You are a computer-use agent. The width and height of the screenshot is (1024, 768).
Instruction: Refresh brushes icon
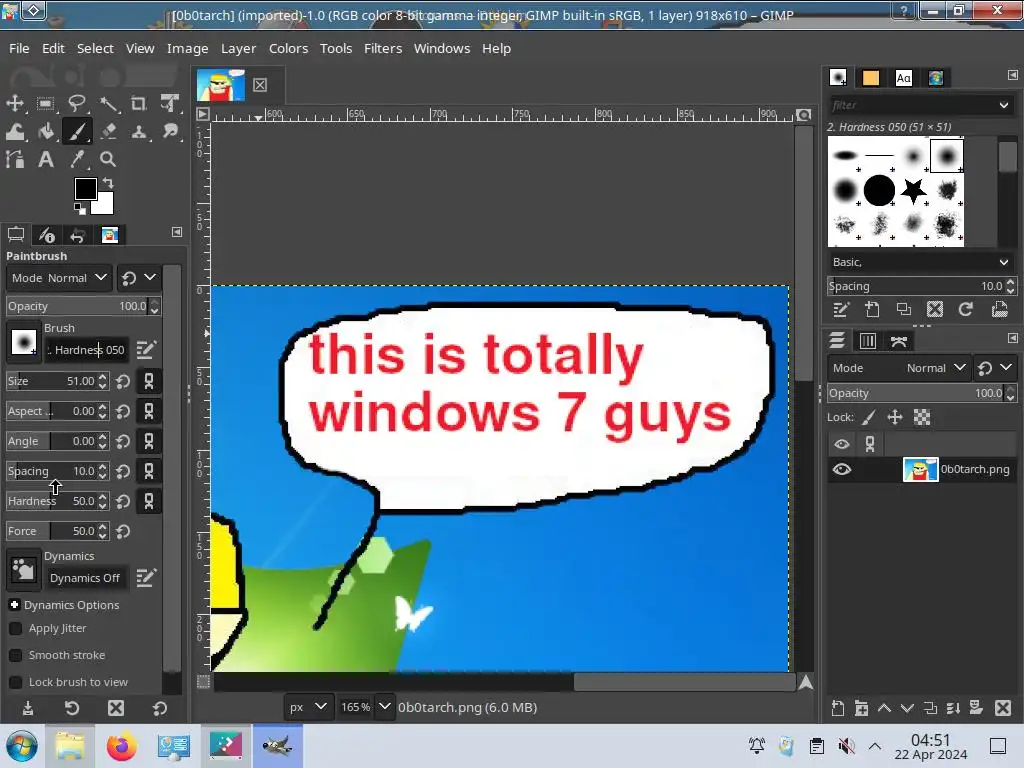click(966, 310)
